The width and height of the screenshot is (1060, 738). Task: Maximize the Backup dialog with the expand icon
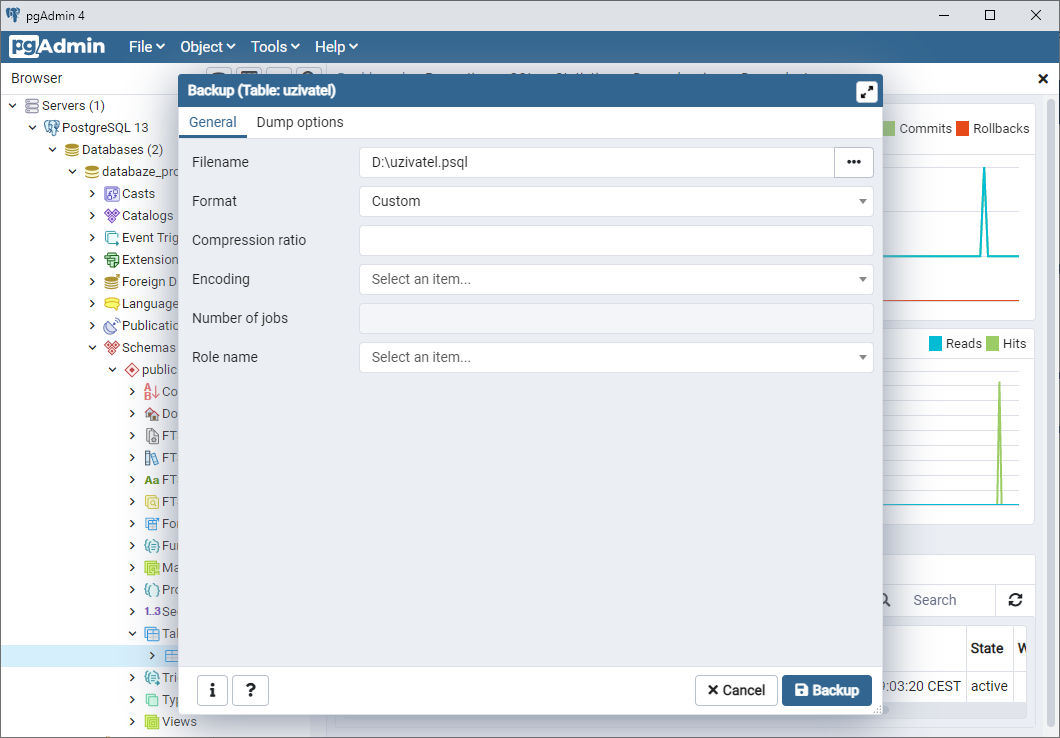click(x=866, y=90)
